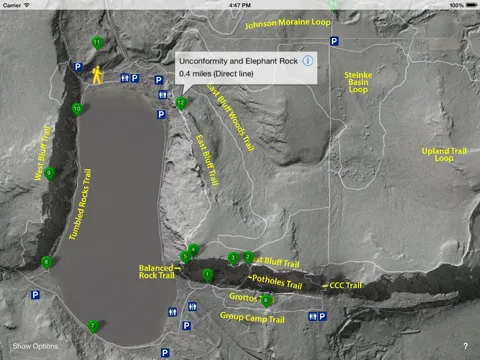Tap the Johnson Moraine Loop label
The height and width of the screenshot is (360, 480).
point(288,23)
